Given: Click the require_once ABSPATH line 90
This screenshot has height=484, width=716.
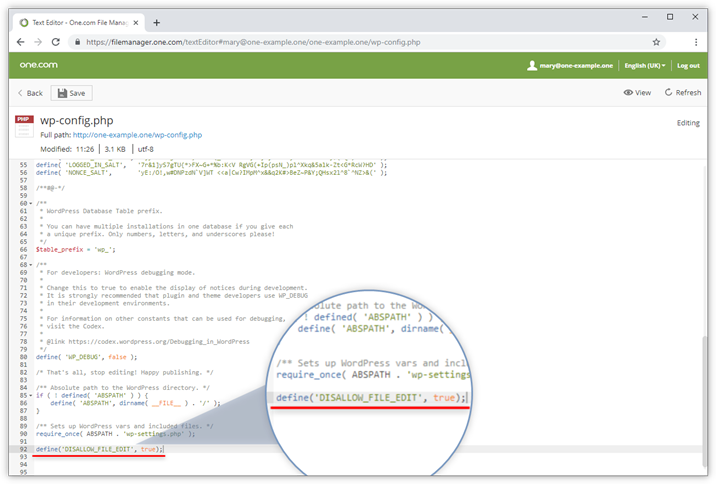Looking at the screenshot, I should [116, 434].
